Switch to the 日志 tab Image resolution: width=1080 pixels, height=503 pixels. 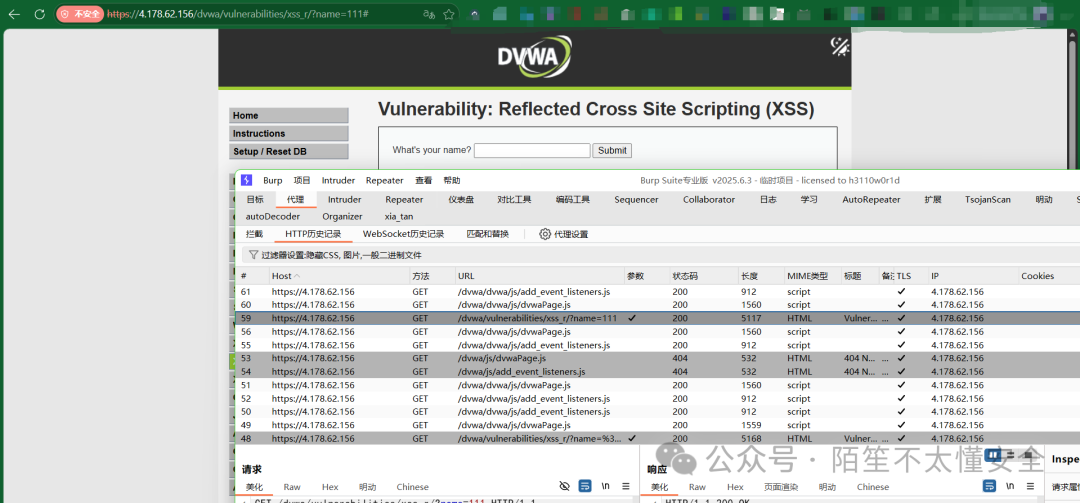[768, 200]
